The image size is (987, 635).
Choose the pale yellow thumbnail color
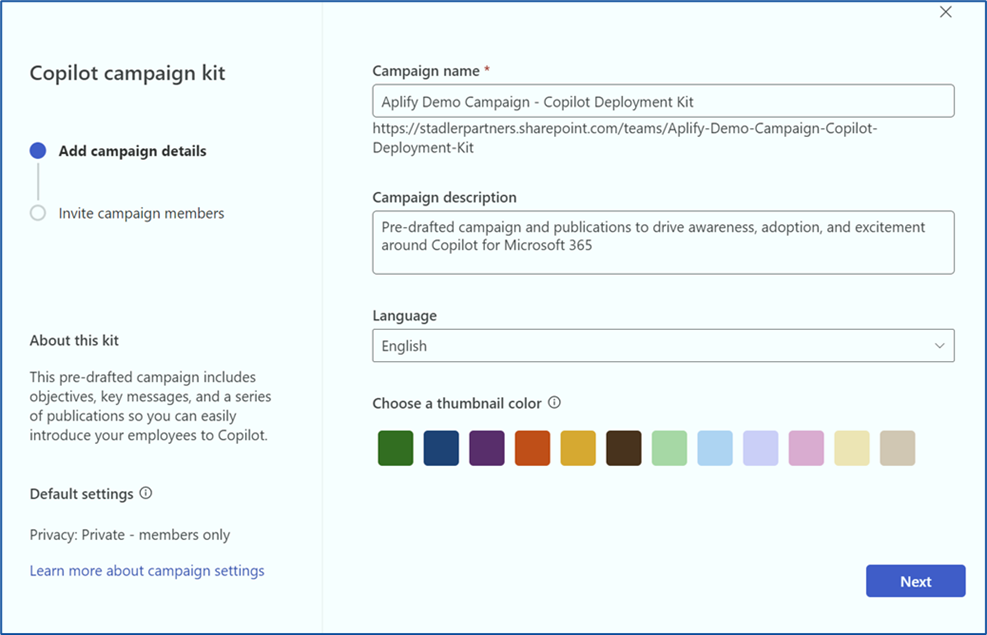(852, 448)
